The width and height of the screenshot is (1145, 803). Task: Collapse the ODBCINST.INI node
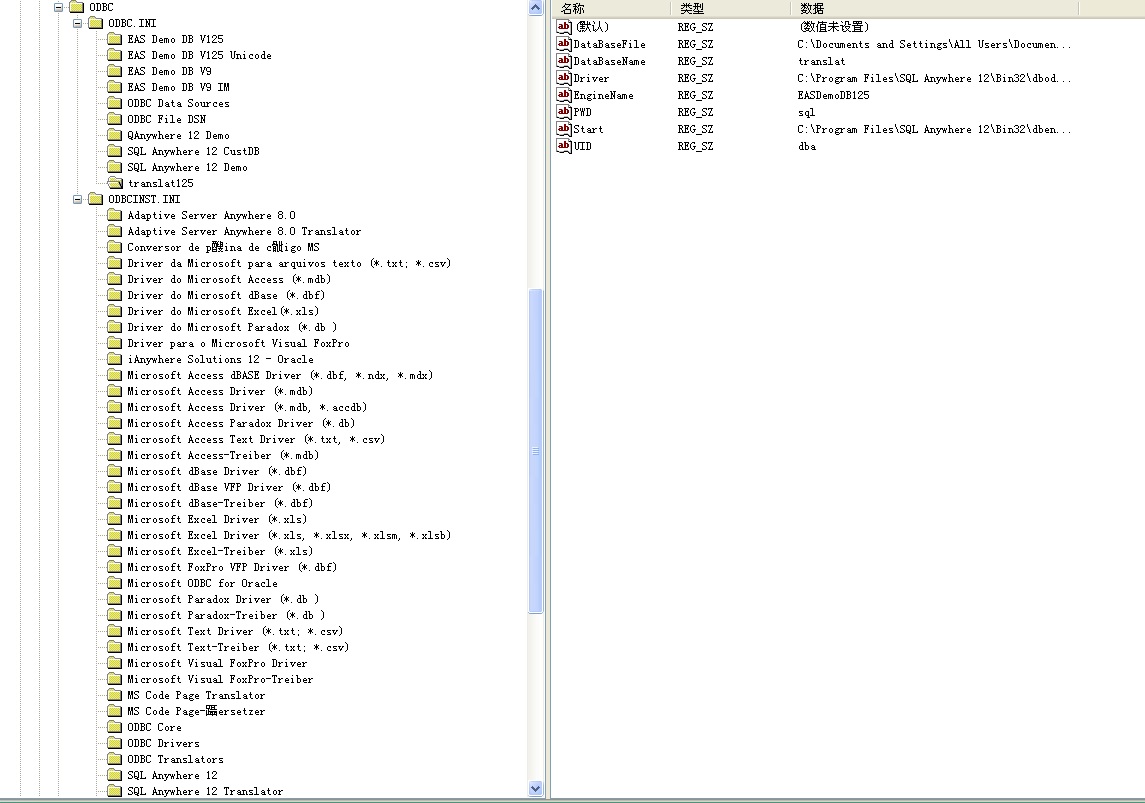tap(77, 199)
